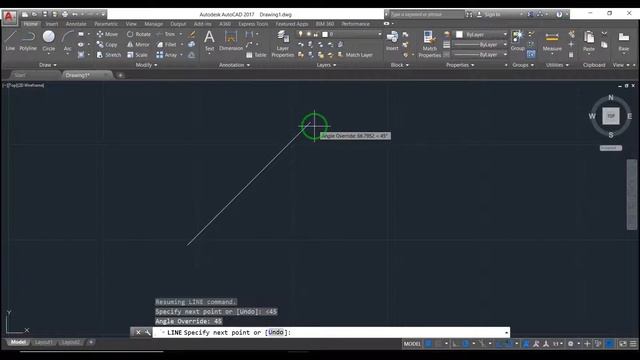
Task: Click the Erase tool in Modify panel
Action: (x=191, y=34)
